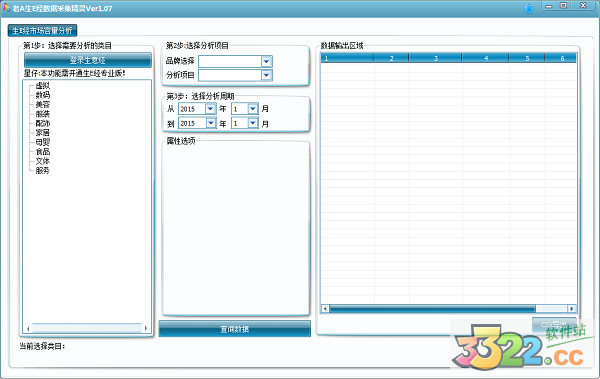Expand the start month dropdown
The width and height of the screenshot is (600, 379).
click(x=253, y=109)
